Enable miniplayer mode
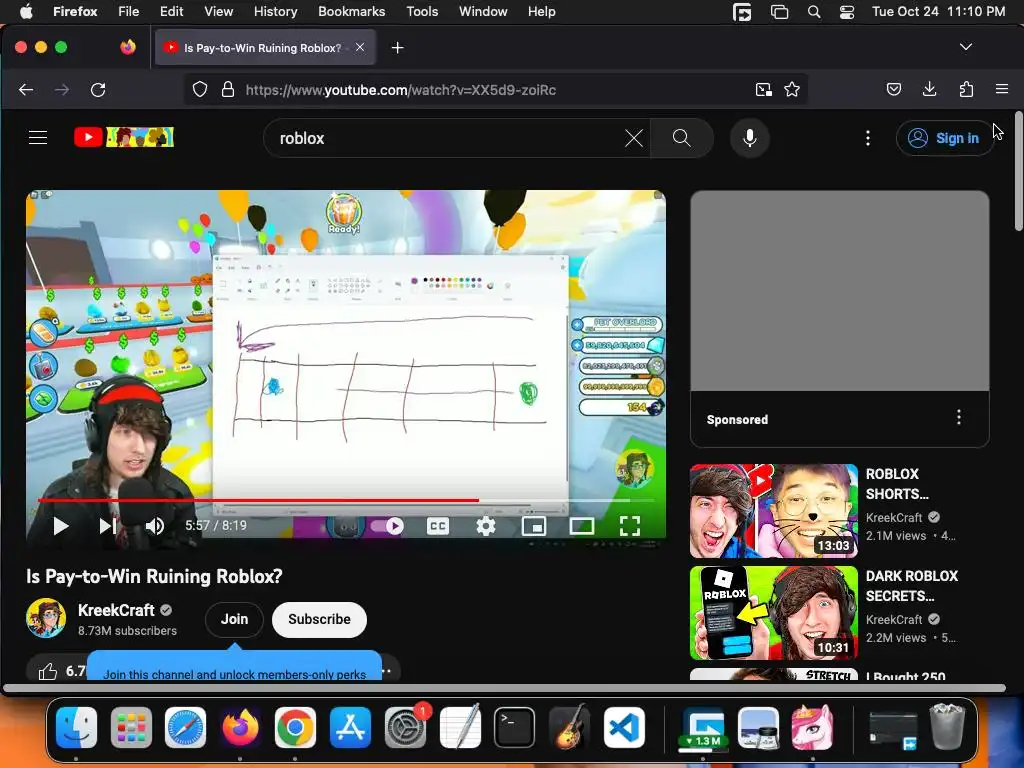The height and width of the screenshot is (768, 1024). pos(534,526)
